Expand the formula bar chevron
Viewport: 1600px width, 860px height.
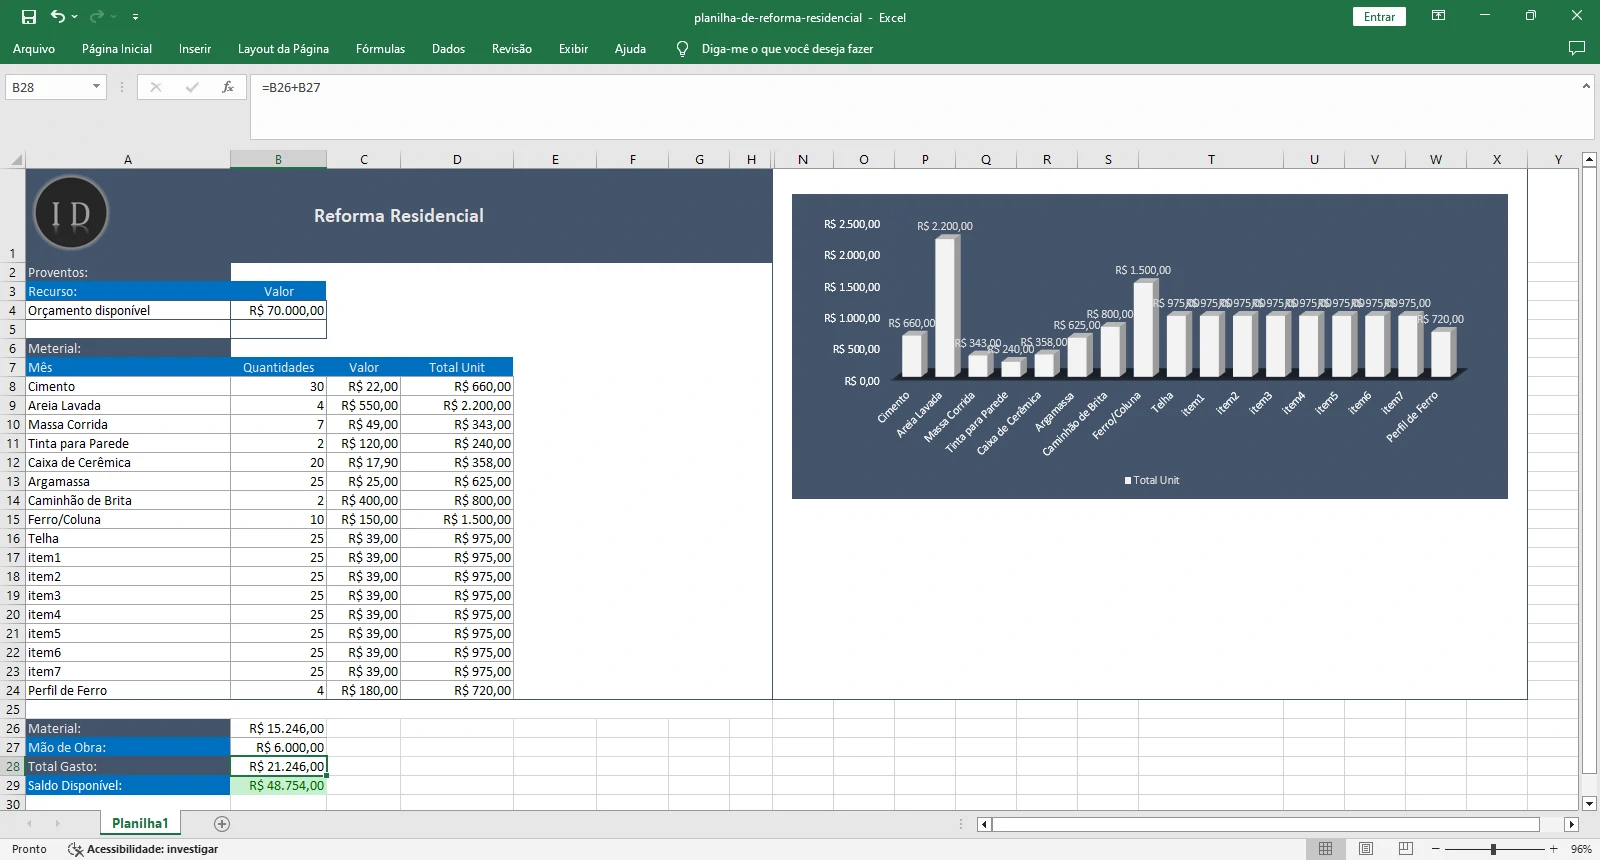(1586, 87)
